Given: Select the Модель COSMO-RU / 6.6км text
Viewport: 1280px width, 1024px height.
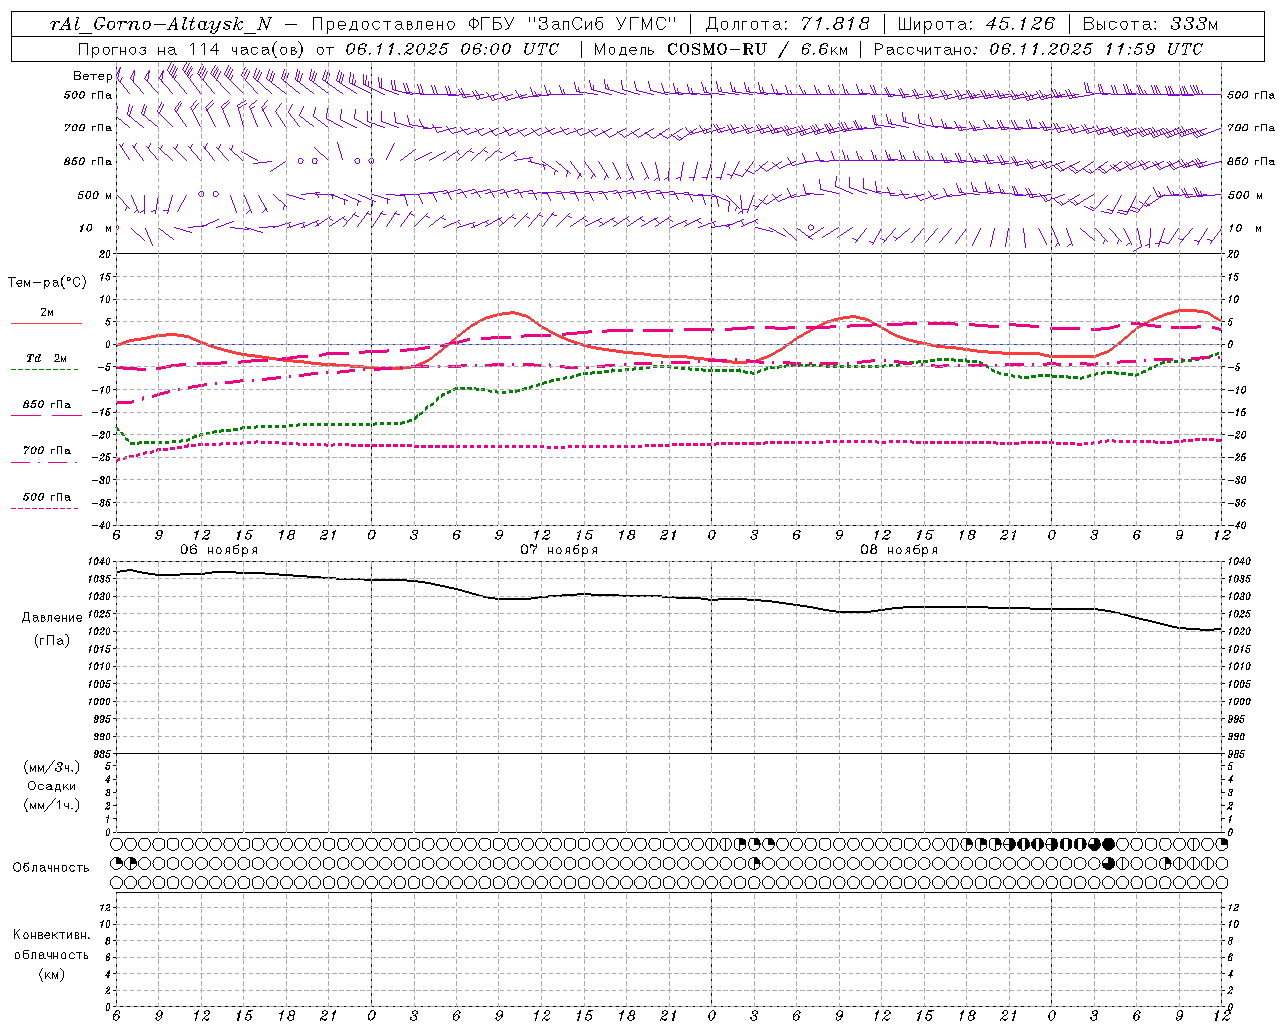Looking at the screenshot, I should click(x=721, y=49).
